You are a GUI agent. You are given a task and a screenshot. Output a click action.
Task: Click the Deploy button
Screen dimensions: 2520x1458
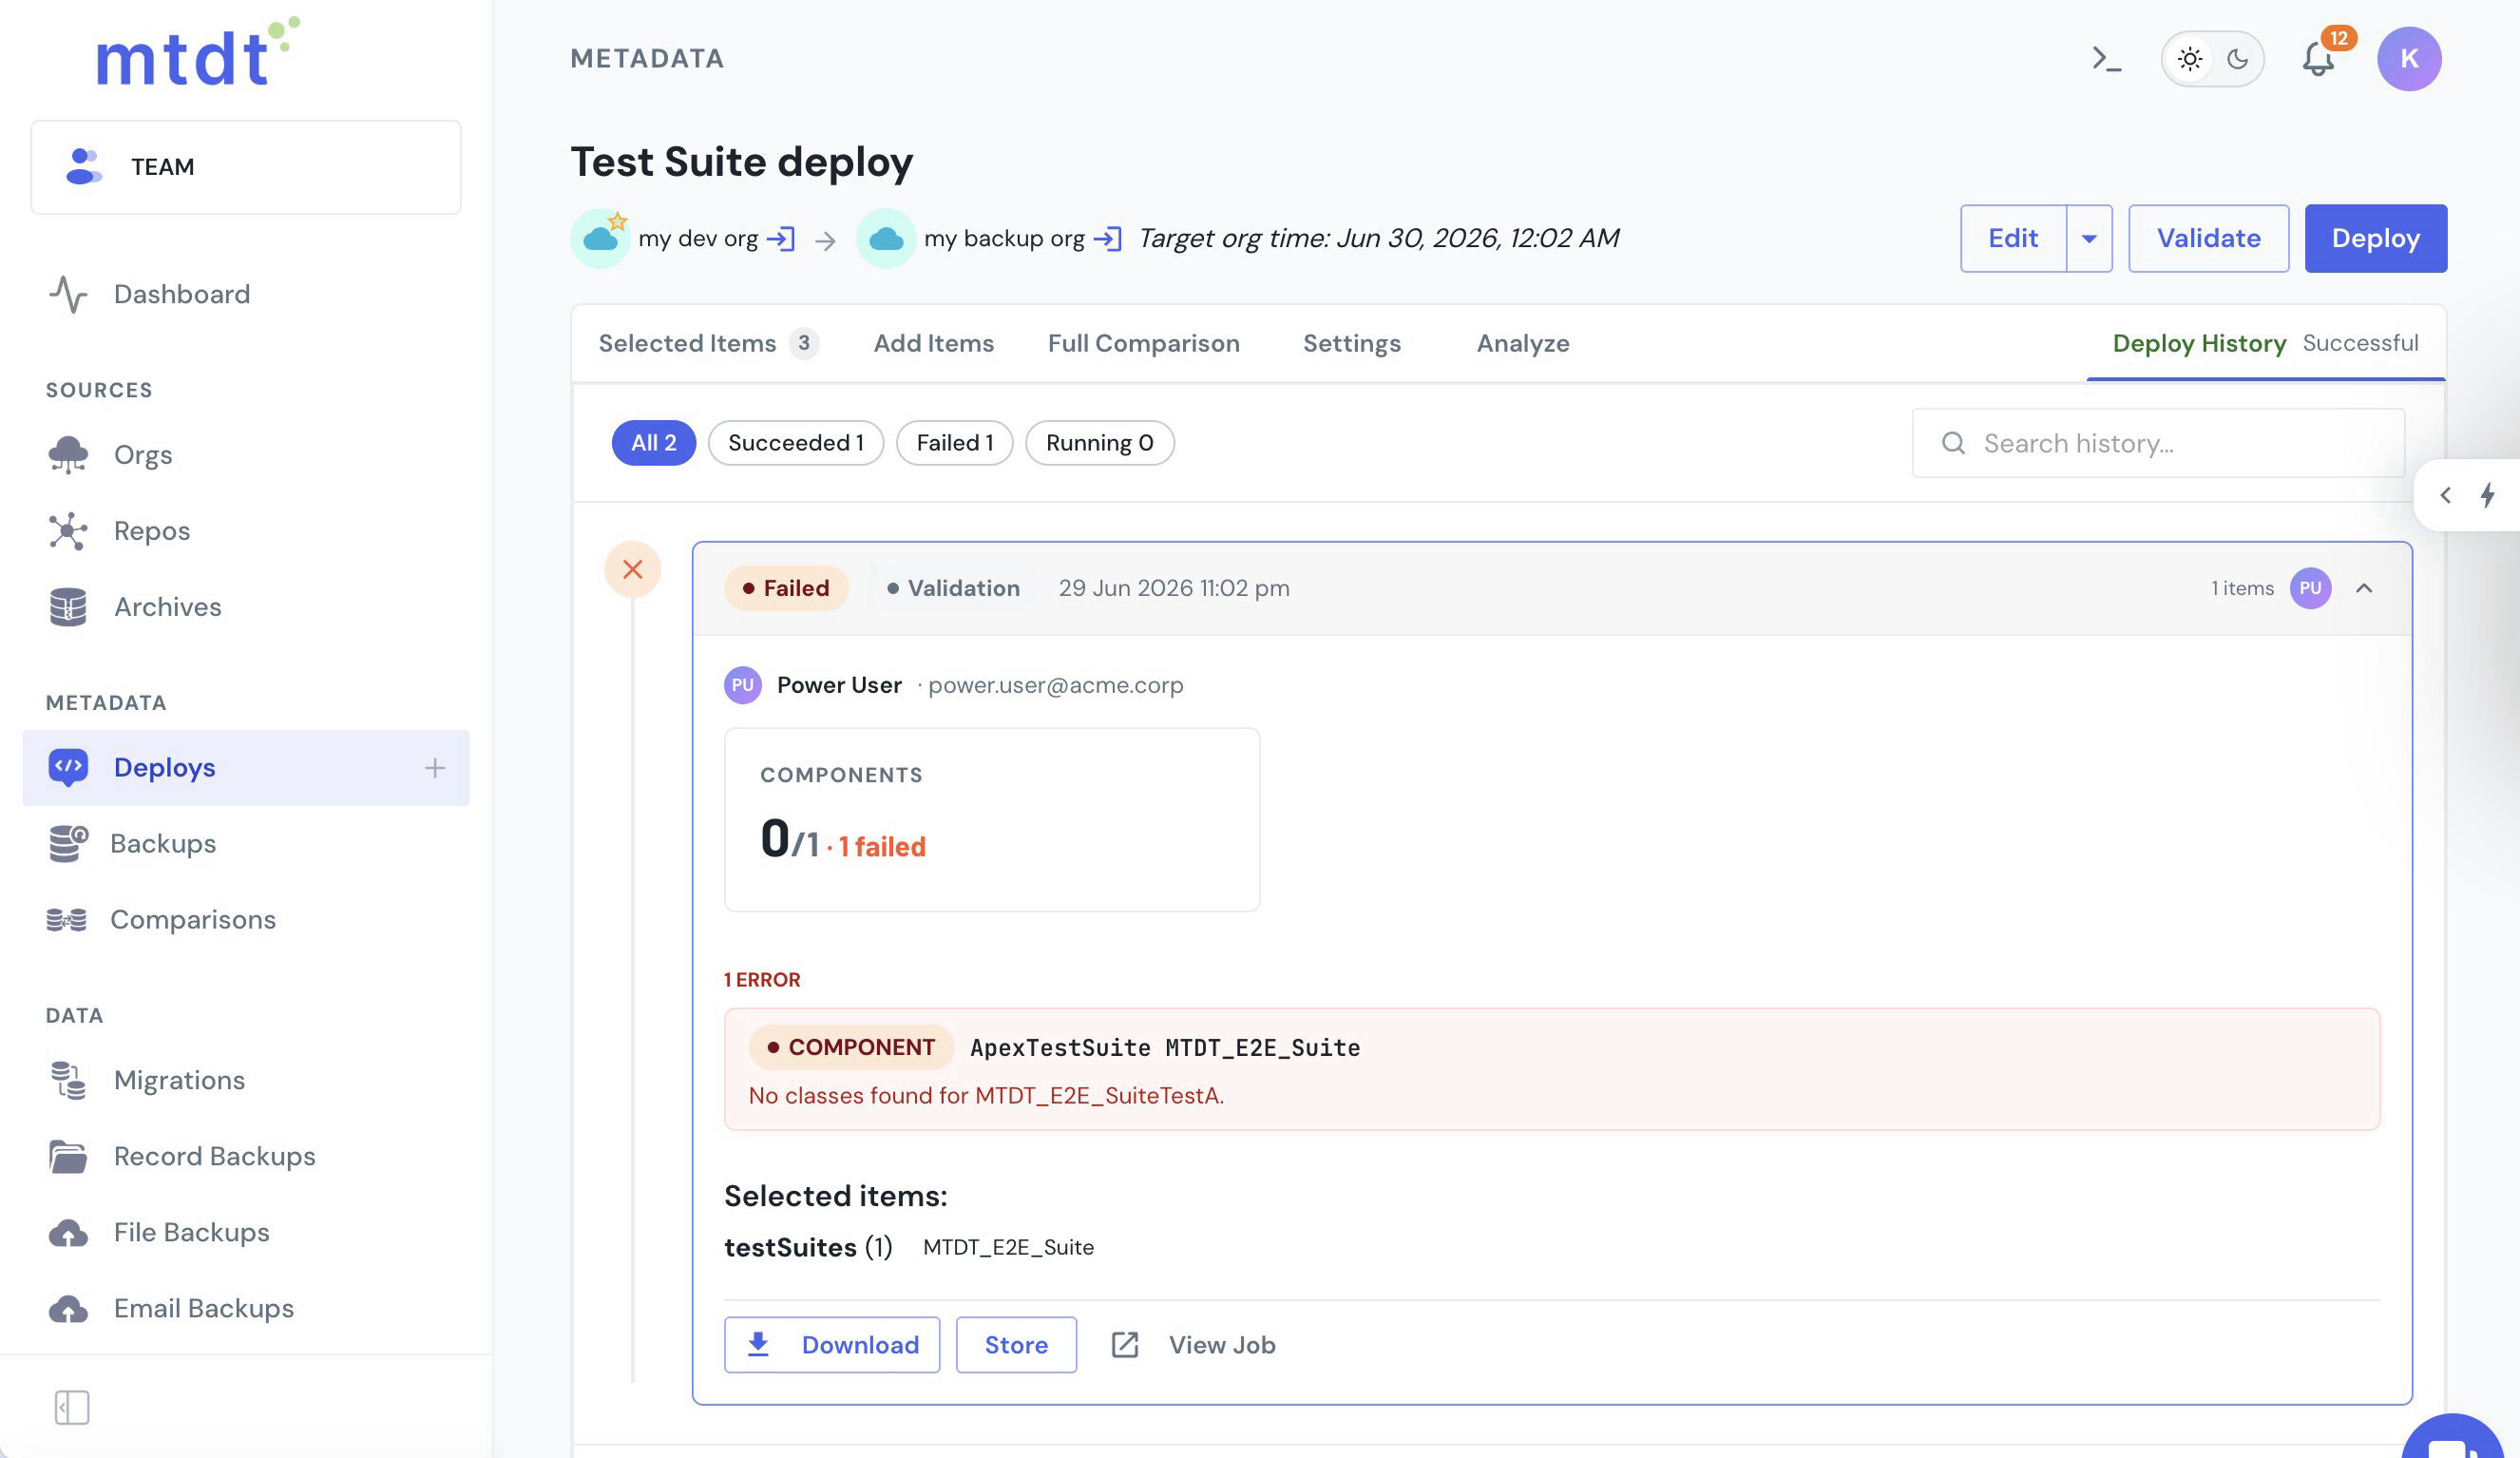(2375, 239)
